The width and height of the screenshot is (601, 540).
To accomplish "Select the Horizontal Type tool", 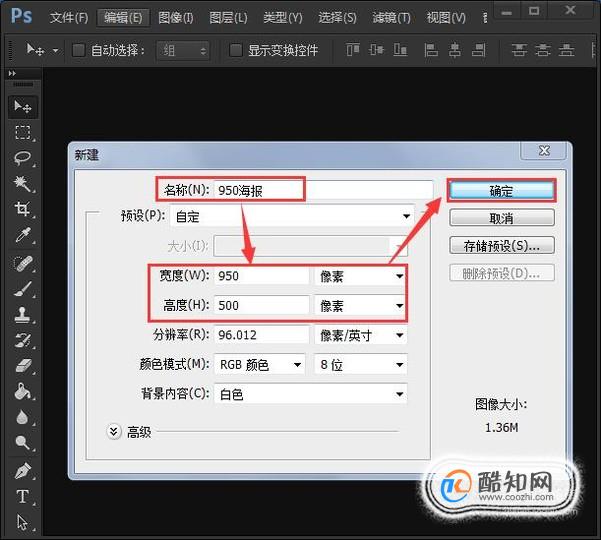I will pos(23,497).
